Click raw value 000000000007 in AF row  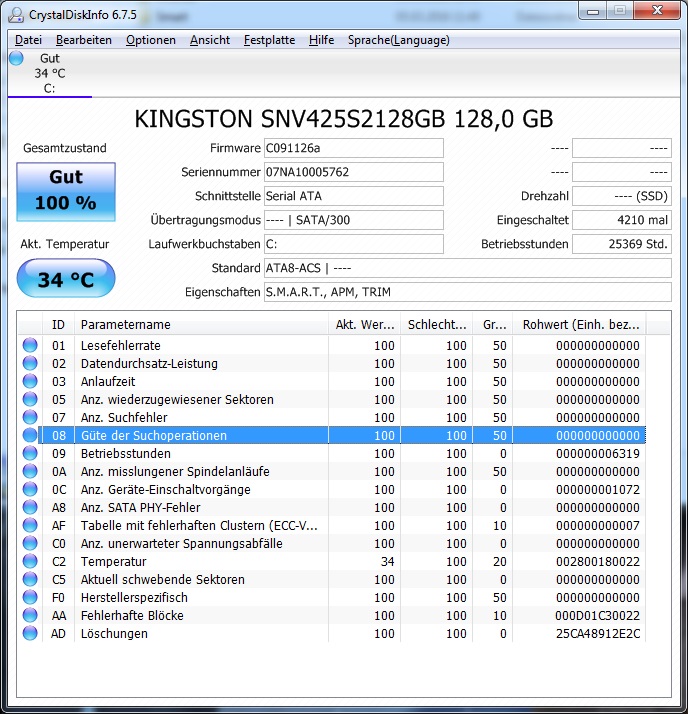(x=598, y=525)
